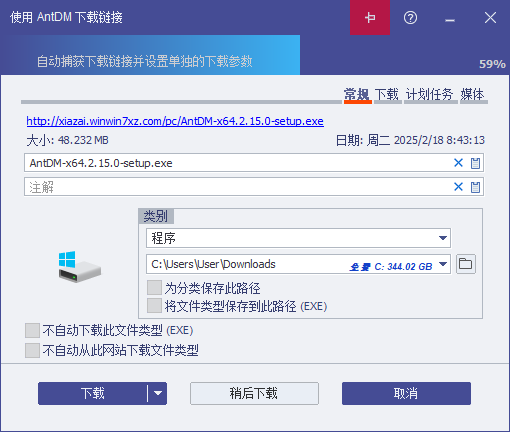Click the 下载 button
This screenshot has width=510, height=432.
click(x=92, y=393)
